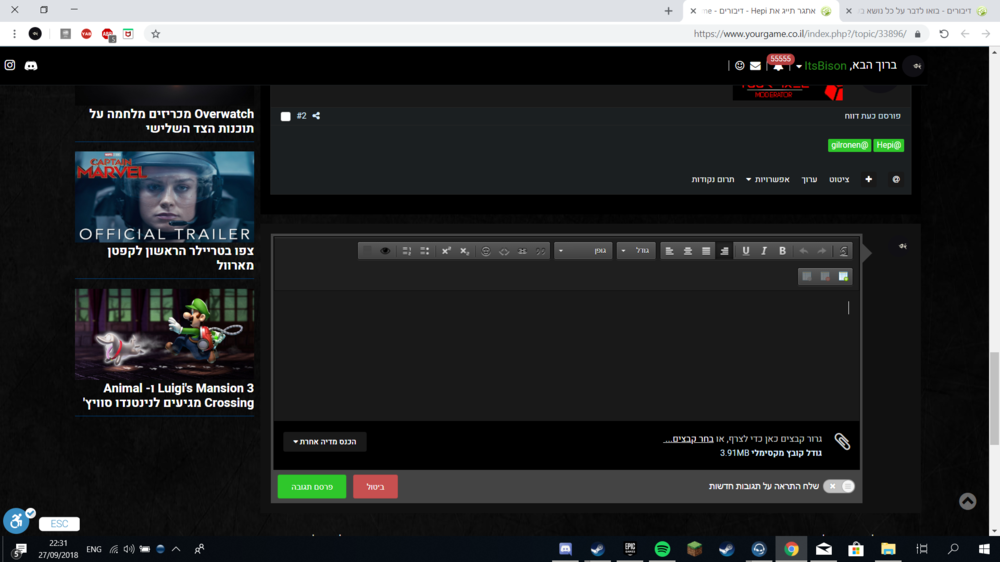Click the choose files link for attachments
The width and height of the screenshot is (1000, 562).
(692, 439)
